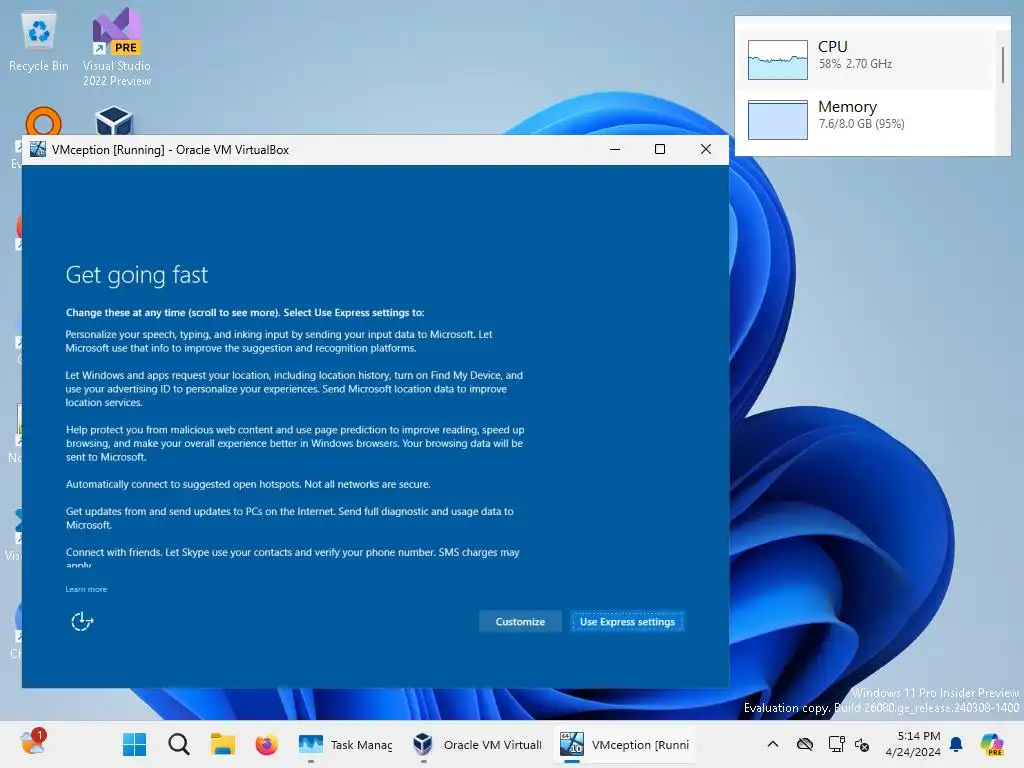Open the Windows Start menu

click(x=135, y=744)
